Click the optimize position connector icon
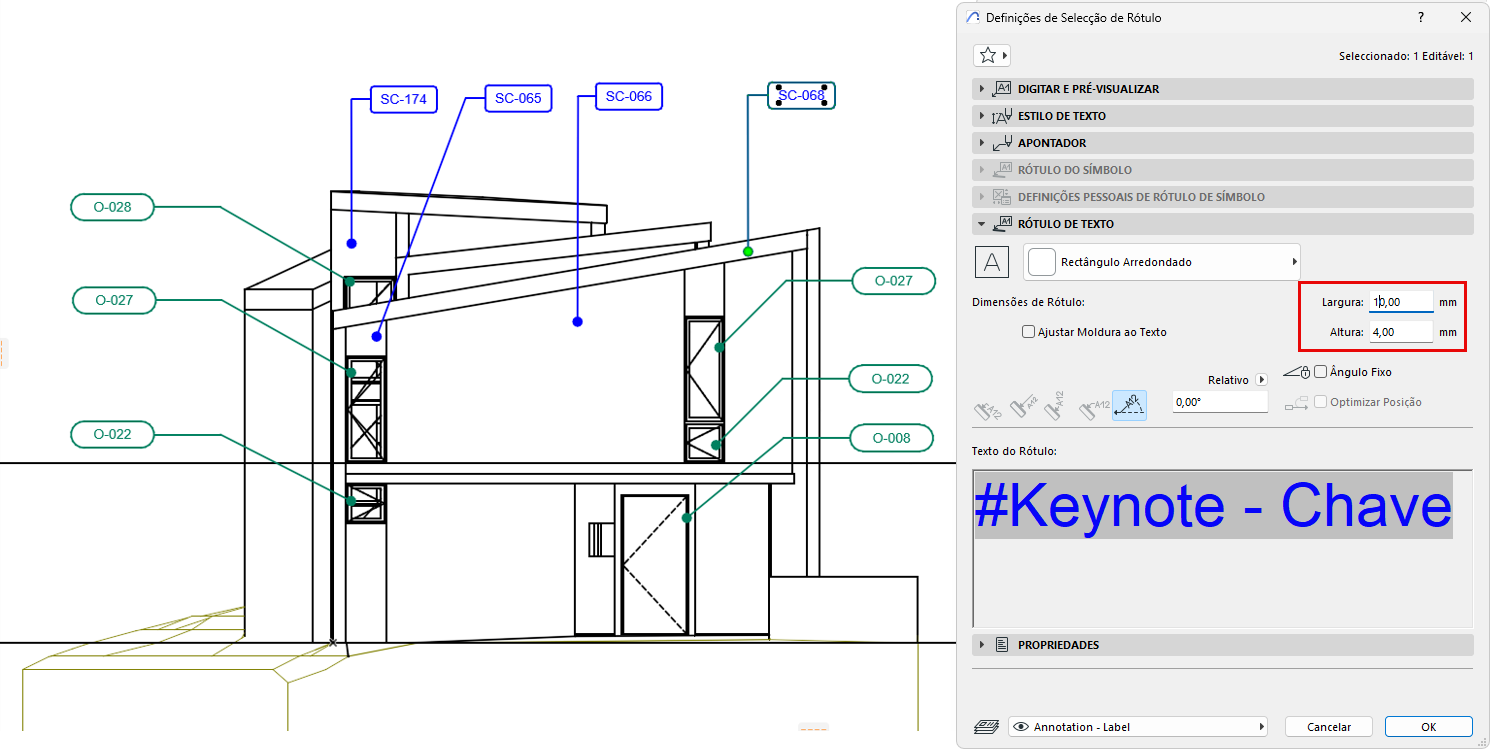Viewport: 1490px width, 749px height. pos(1296,402)
